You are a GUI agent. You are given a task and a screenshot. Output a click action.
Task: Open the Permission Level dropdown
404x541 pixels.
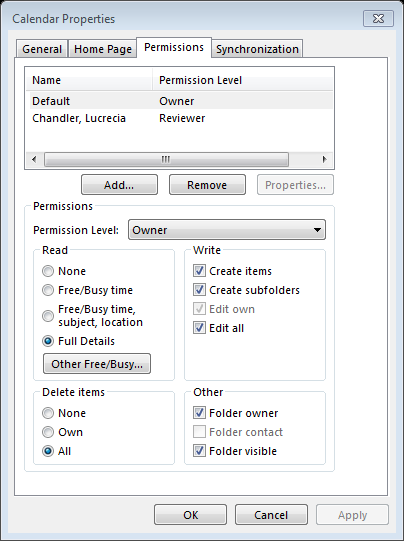click(227, 230)
